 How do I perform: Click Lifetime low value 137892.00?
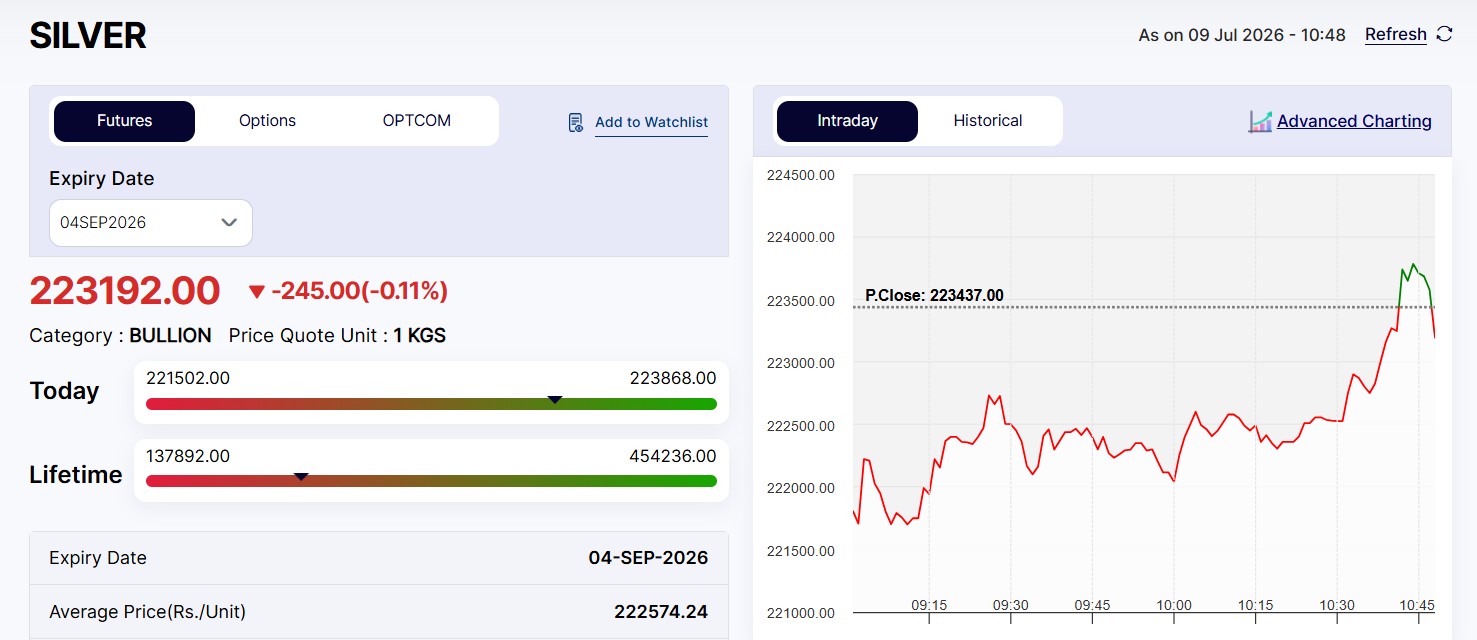pos(188,456)
